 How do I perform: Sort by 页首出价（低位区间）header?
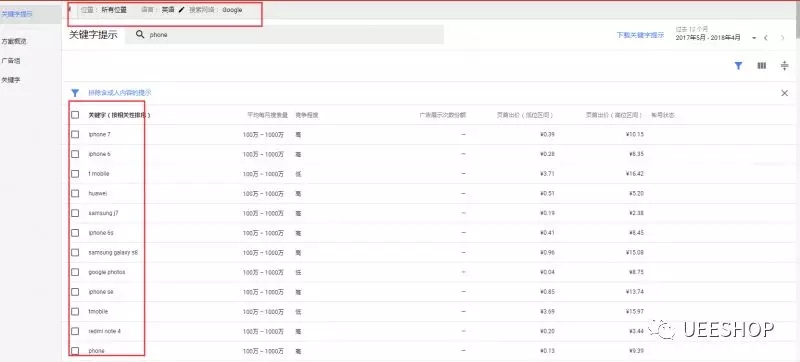525,115
